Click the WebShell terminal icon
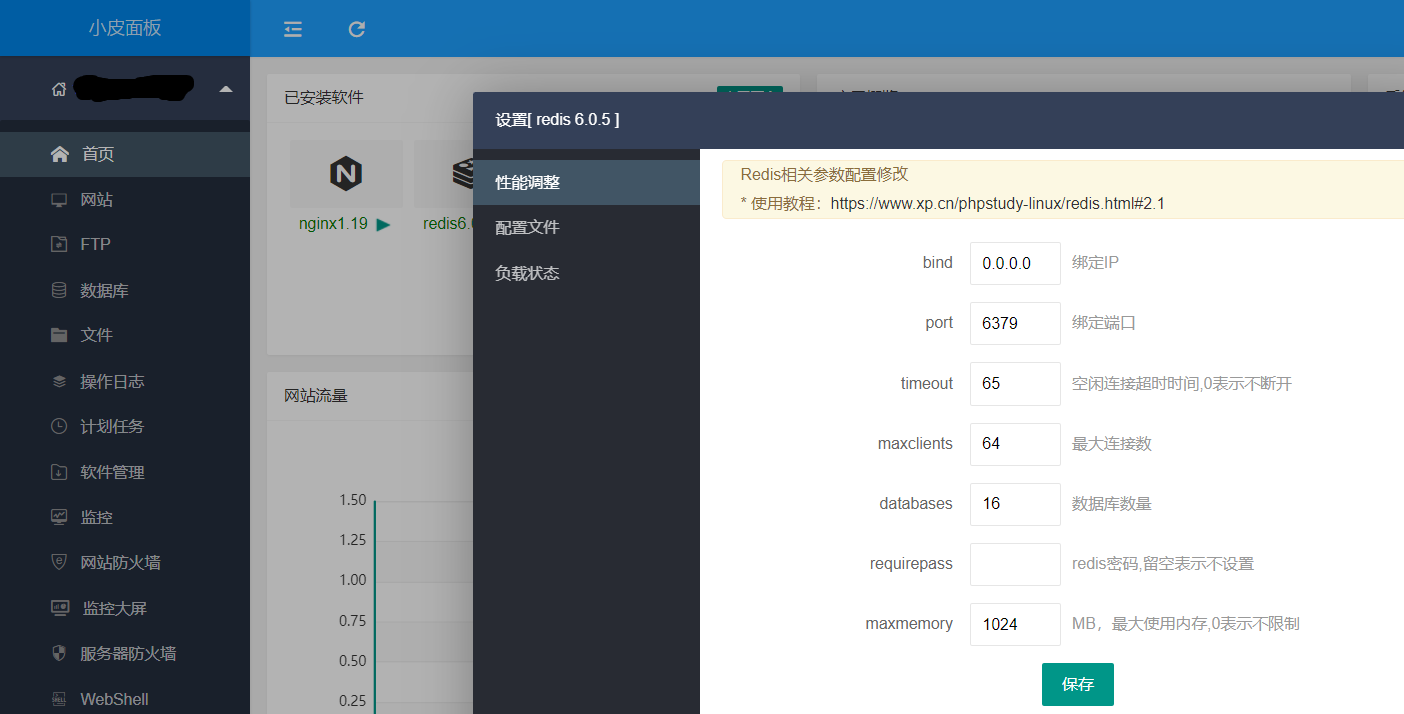 pyautogui.click(x=59, y=699)
